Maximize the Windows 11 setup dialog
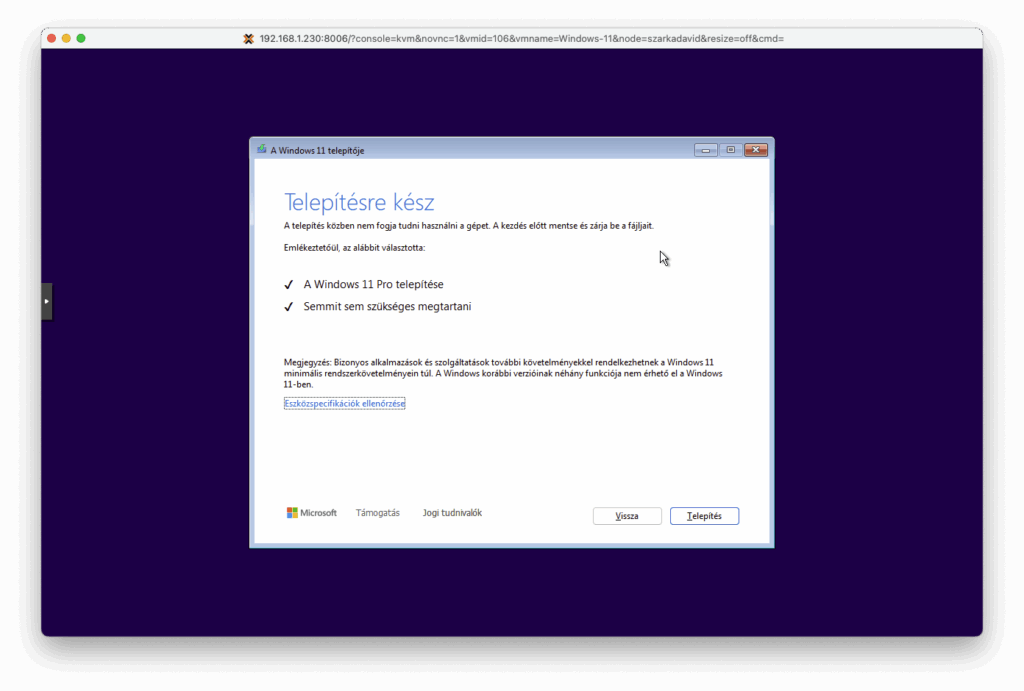Image resolution: width=1024 pixels, height=691 pixels. click(x=731, y=150)
